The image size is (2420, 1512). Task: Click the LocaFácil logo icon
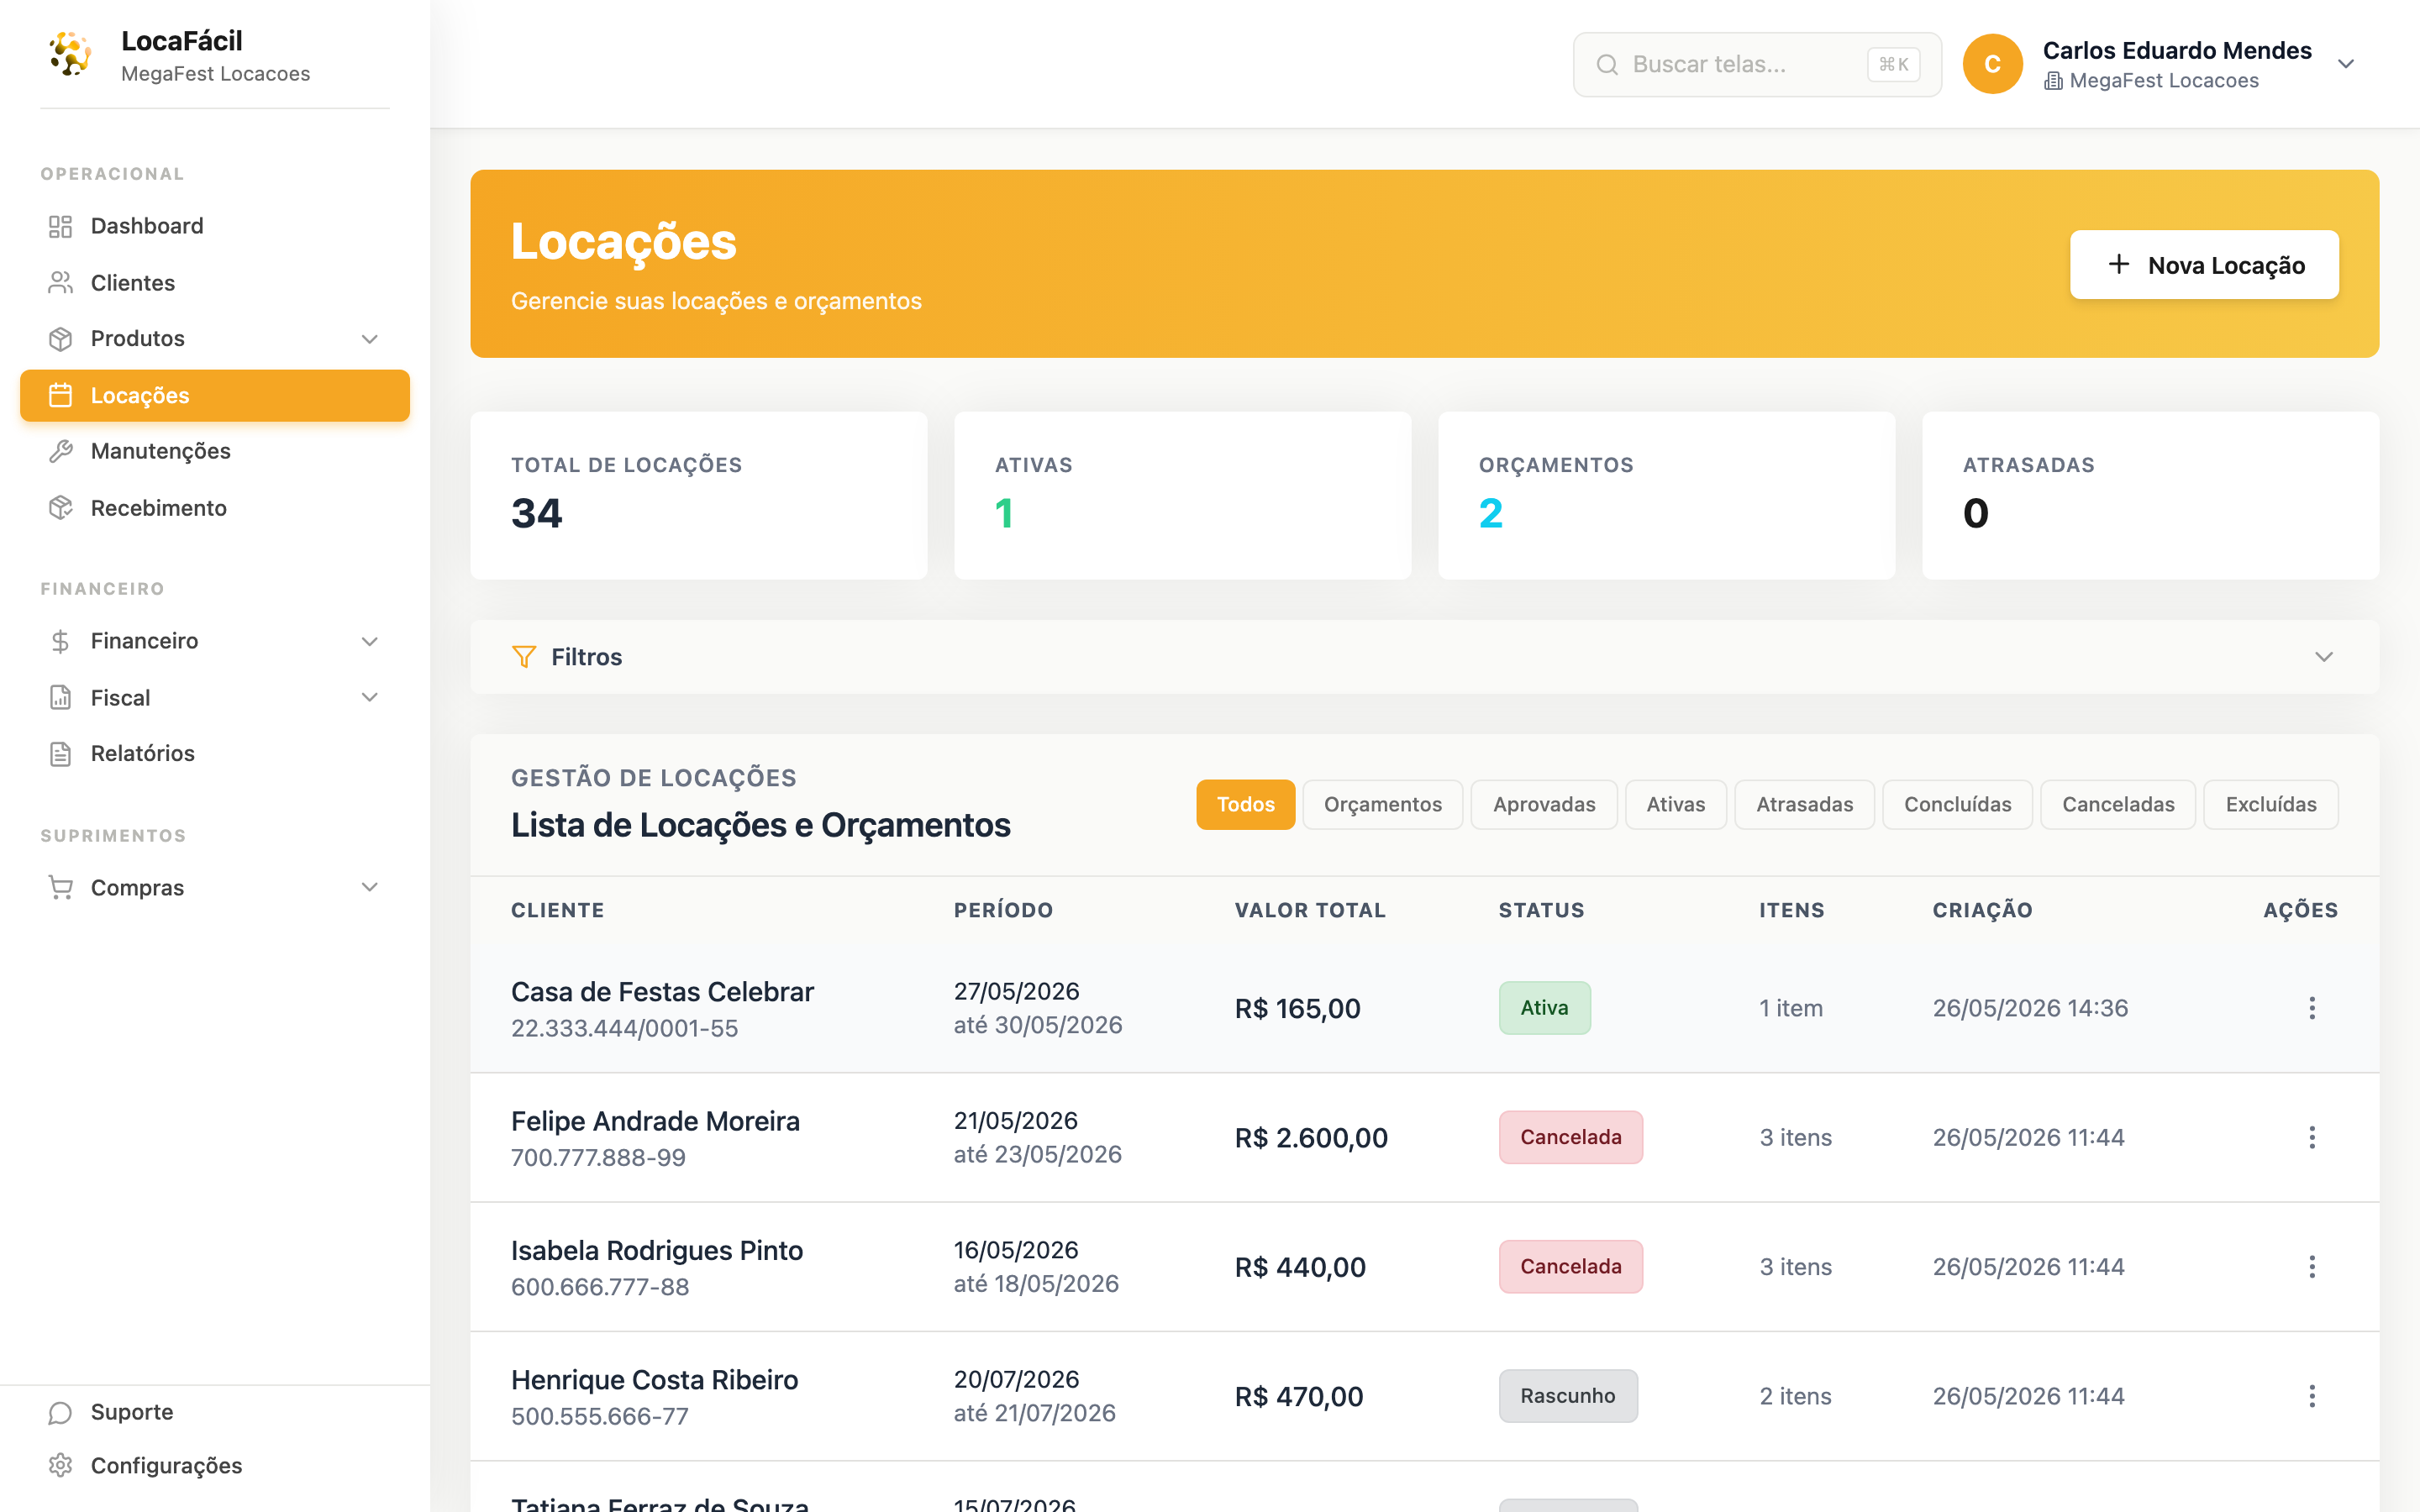coord(70,54)
